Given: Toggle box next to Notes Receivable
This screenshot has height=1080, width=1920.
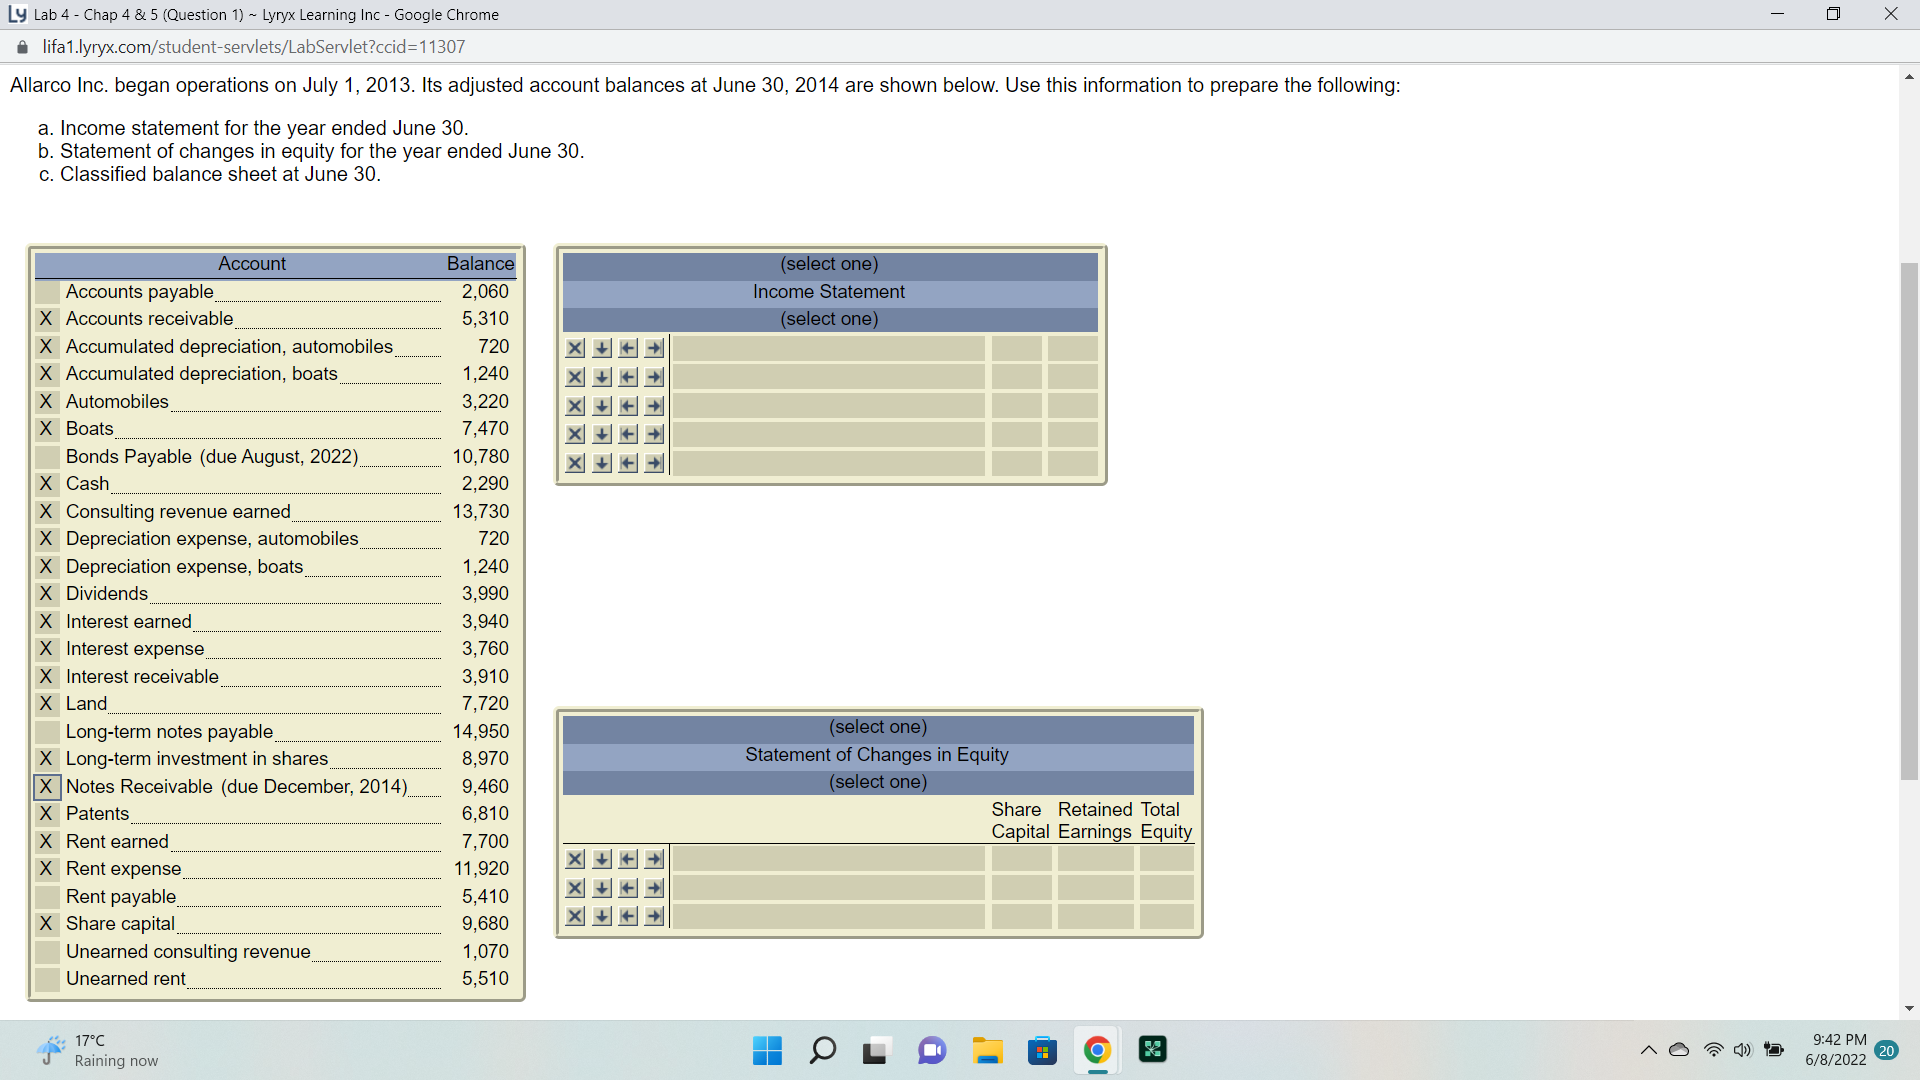Looking at the screenshot, I should click(46, 787).
